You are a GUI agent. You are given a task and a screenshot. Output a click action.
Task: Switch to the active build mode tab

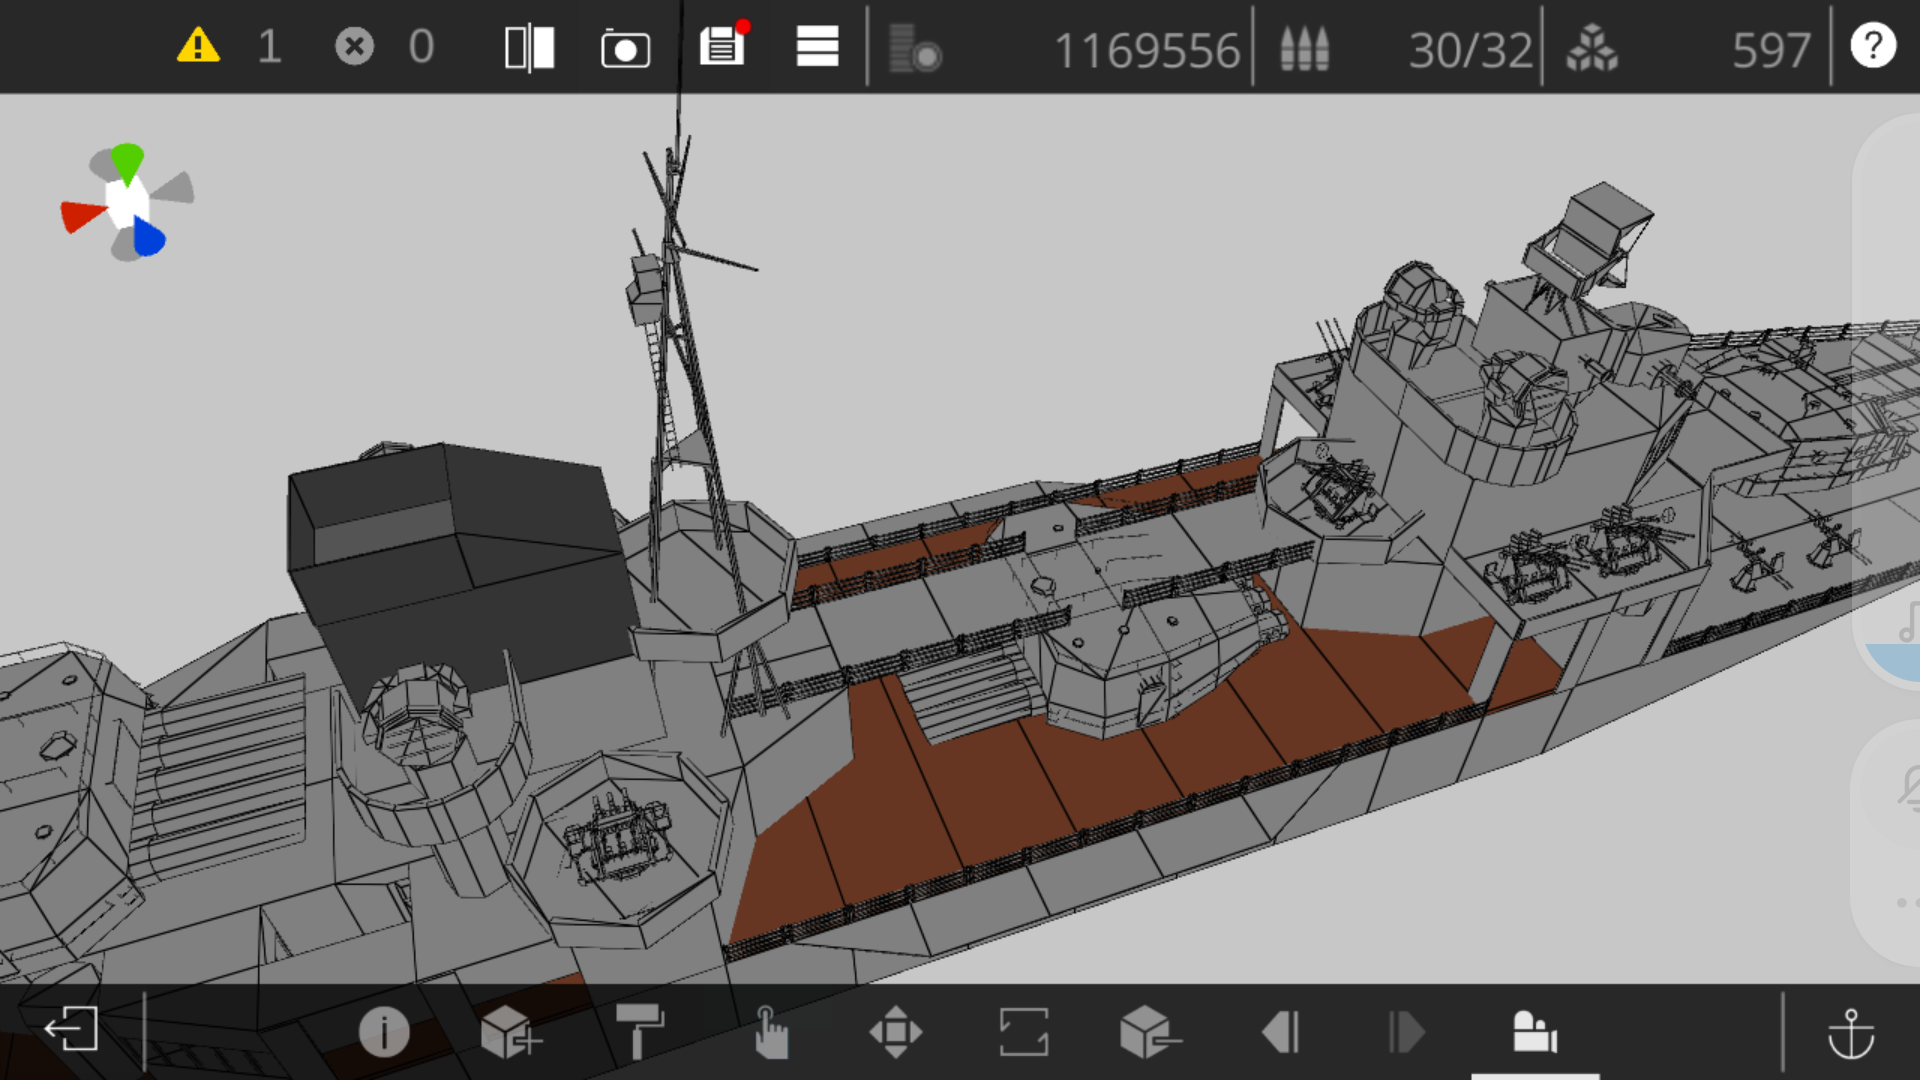tap(1535, 1032)
